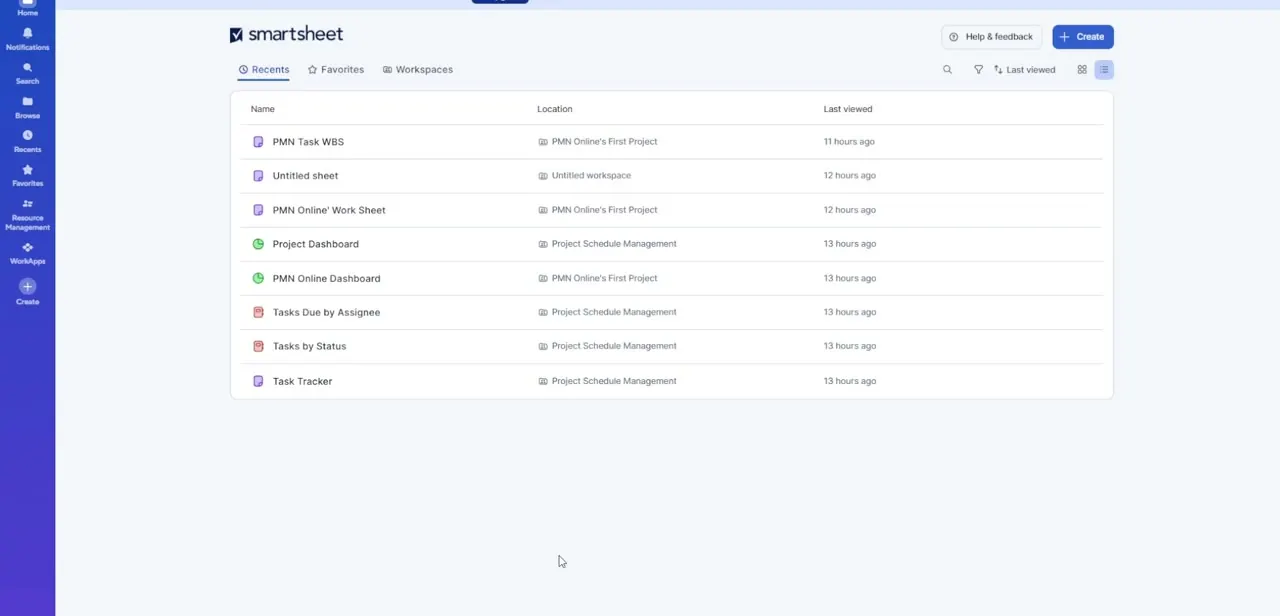Click Untitled sheet row icon

coord(258,176)
